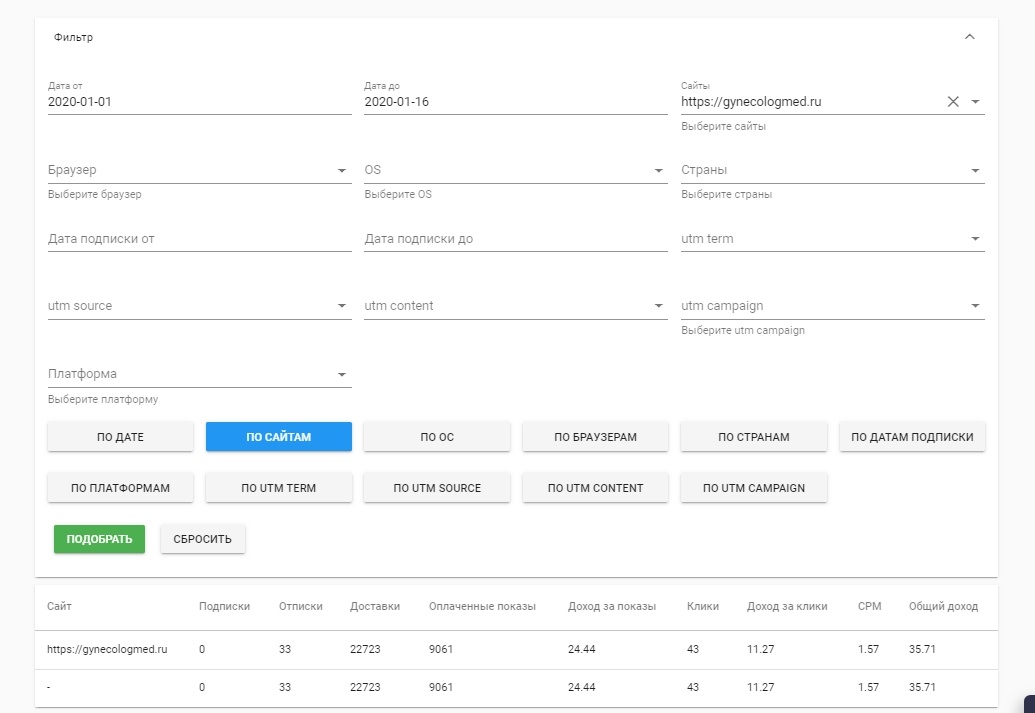Click the CPM column header
This screenshot has width=1035, height=713.
(869, 606)
